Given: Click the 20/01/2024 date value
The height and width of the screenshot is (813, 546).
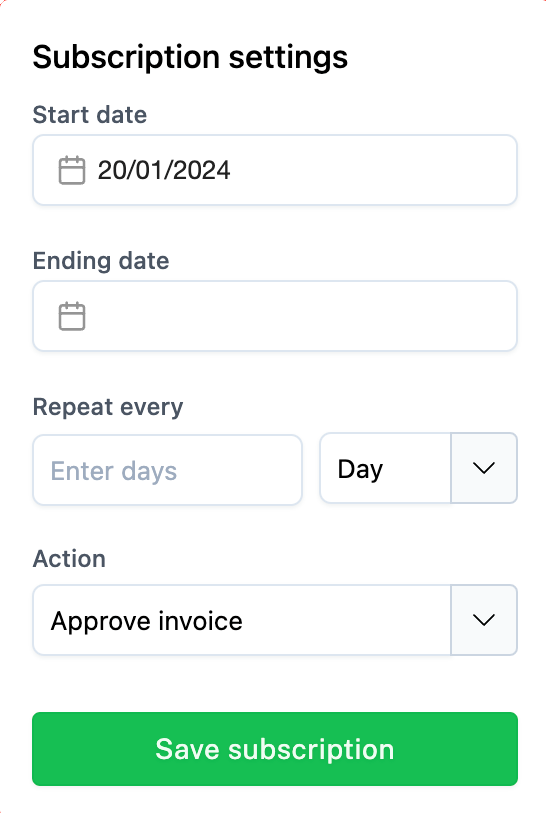Looking at the screenshot, I should click(x=164, y=170).
